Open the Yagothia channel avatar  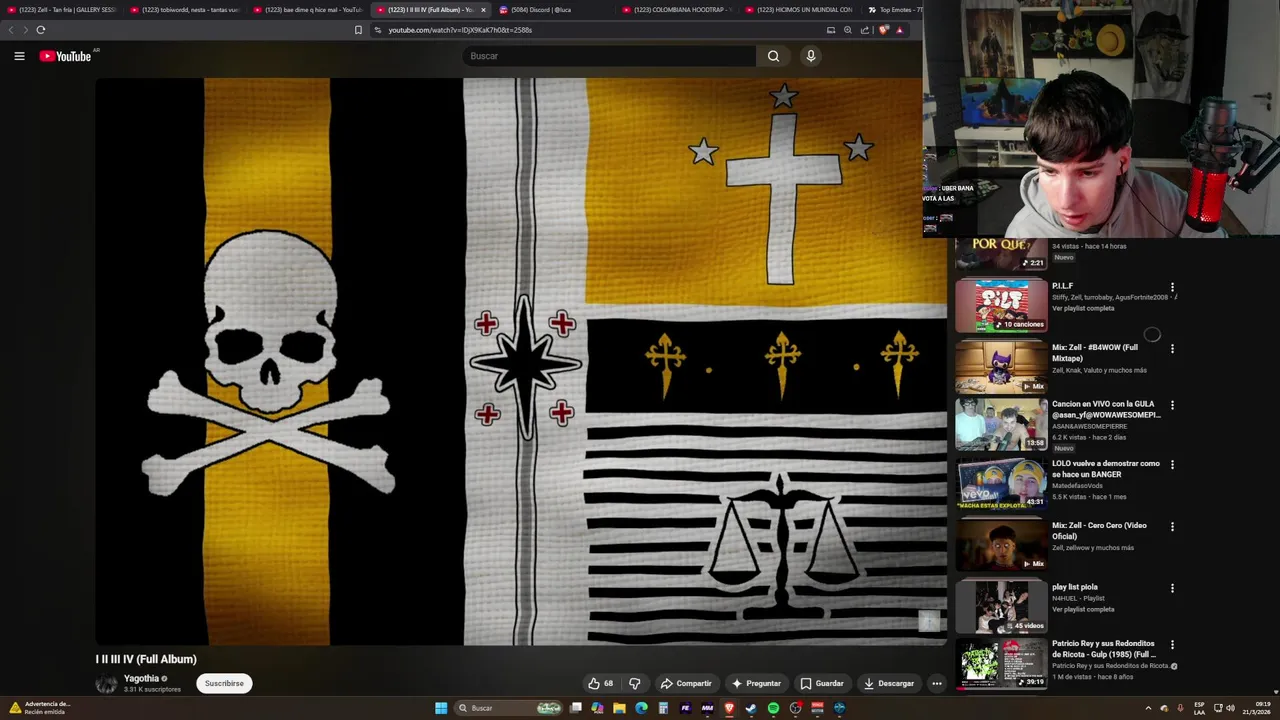pyautogui.click(x=106, y=684)
